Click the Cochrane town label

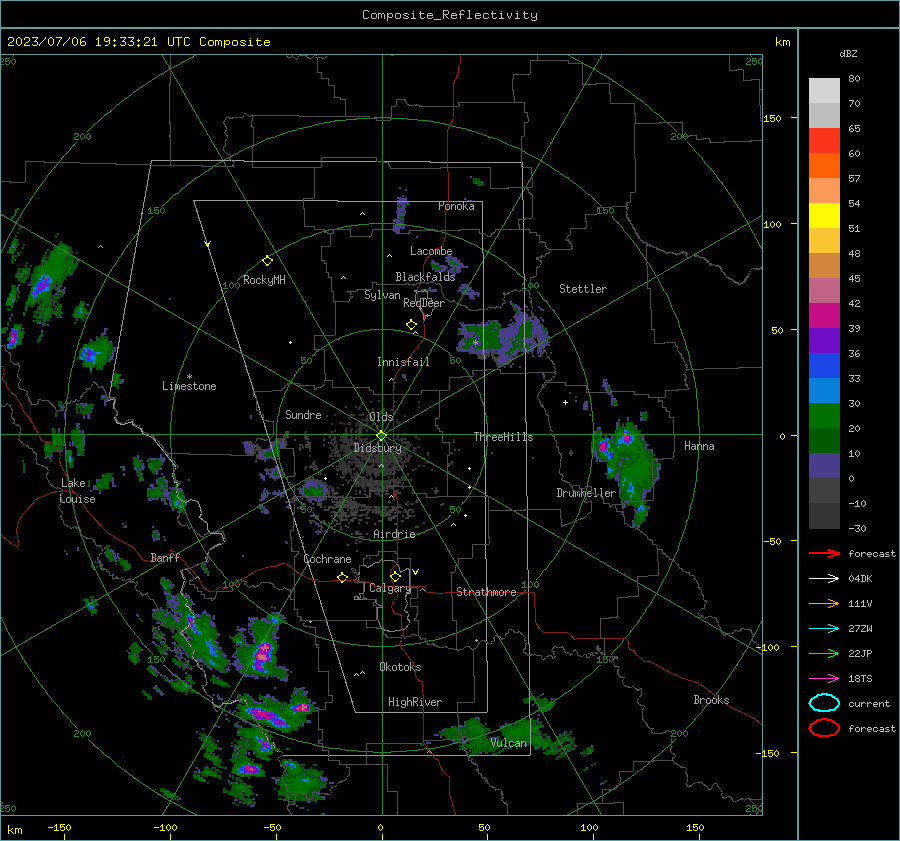pyautogui.click(x=327, y=559)
